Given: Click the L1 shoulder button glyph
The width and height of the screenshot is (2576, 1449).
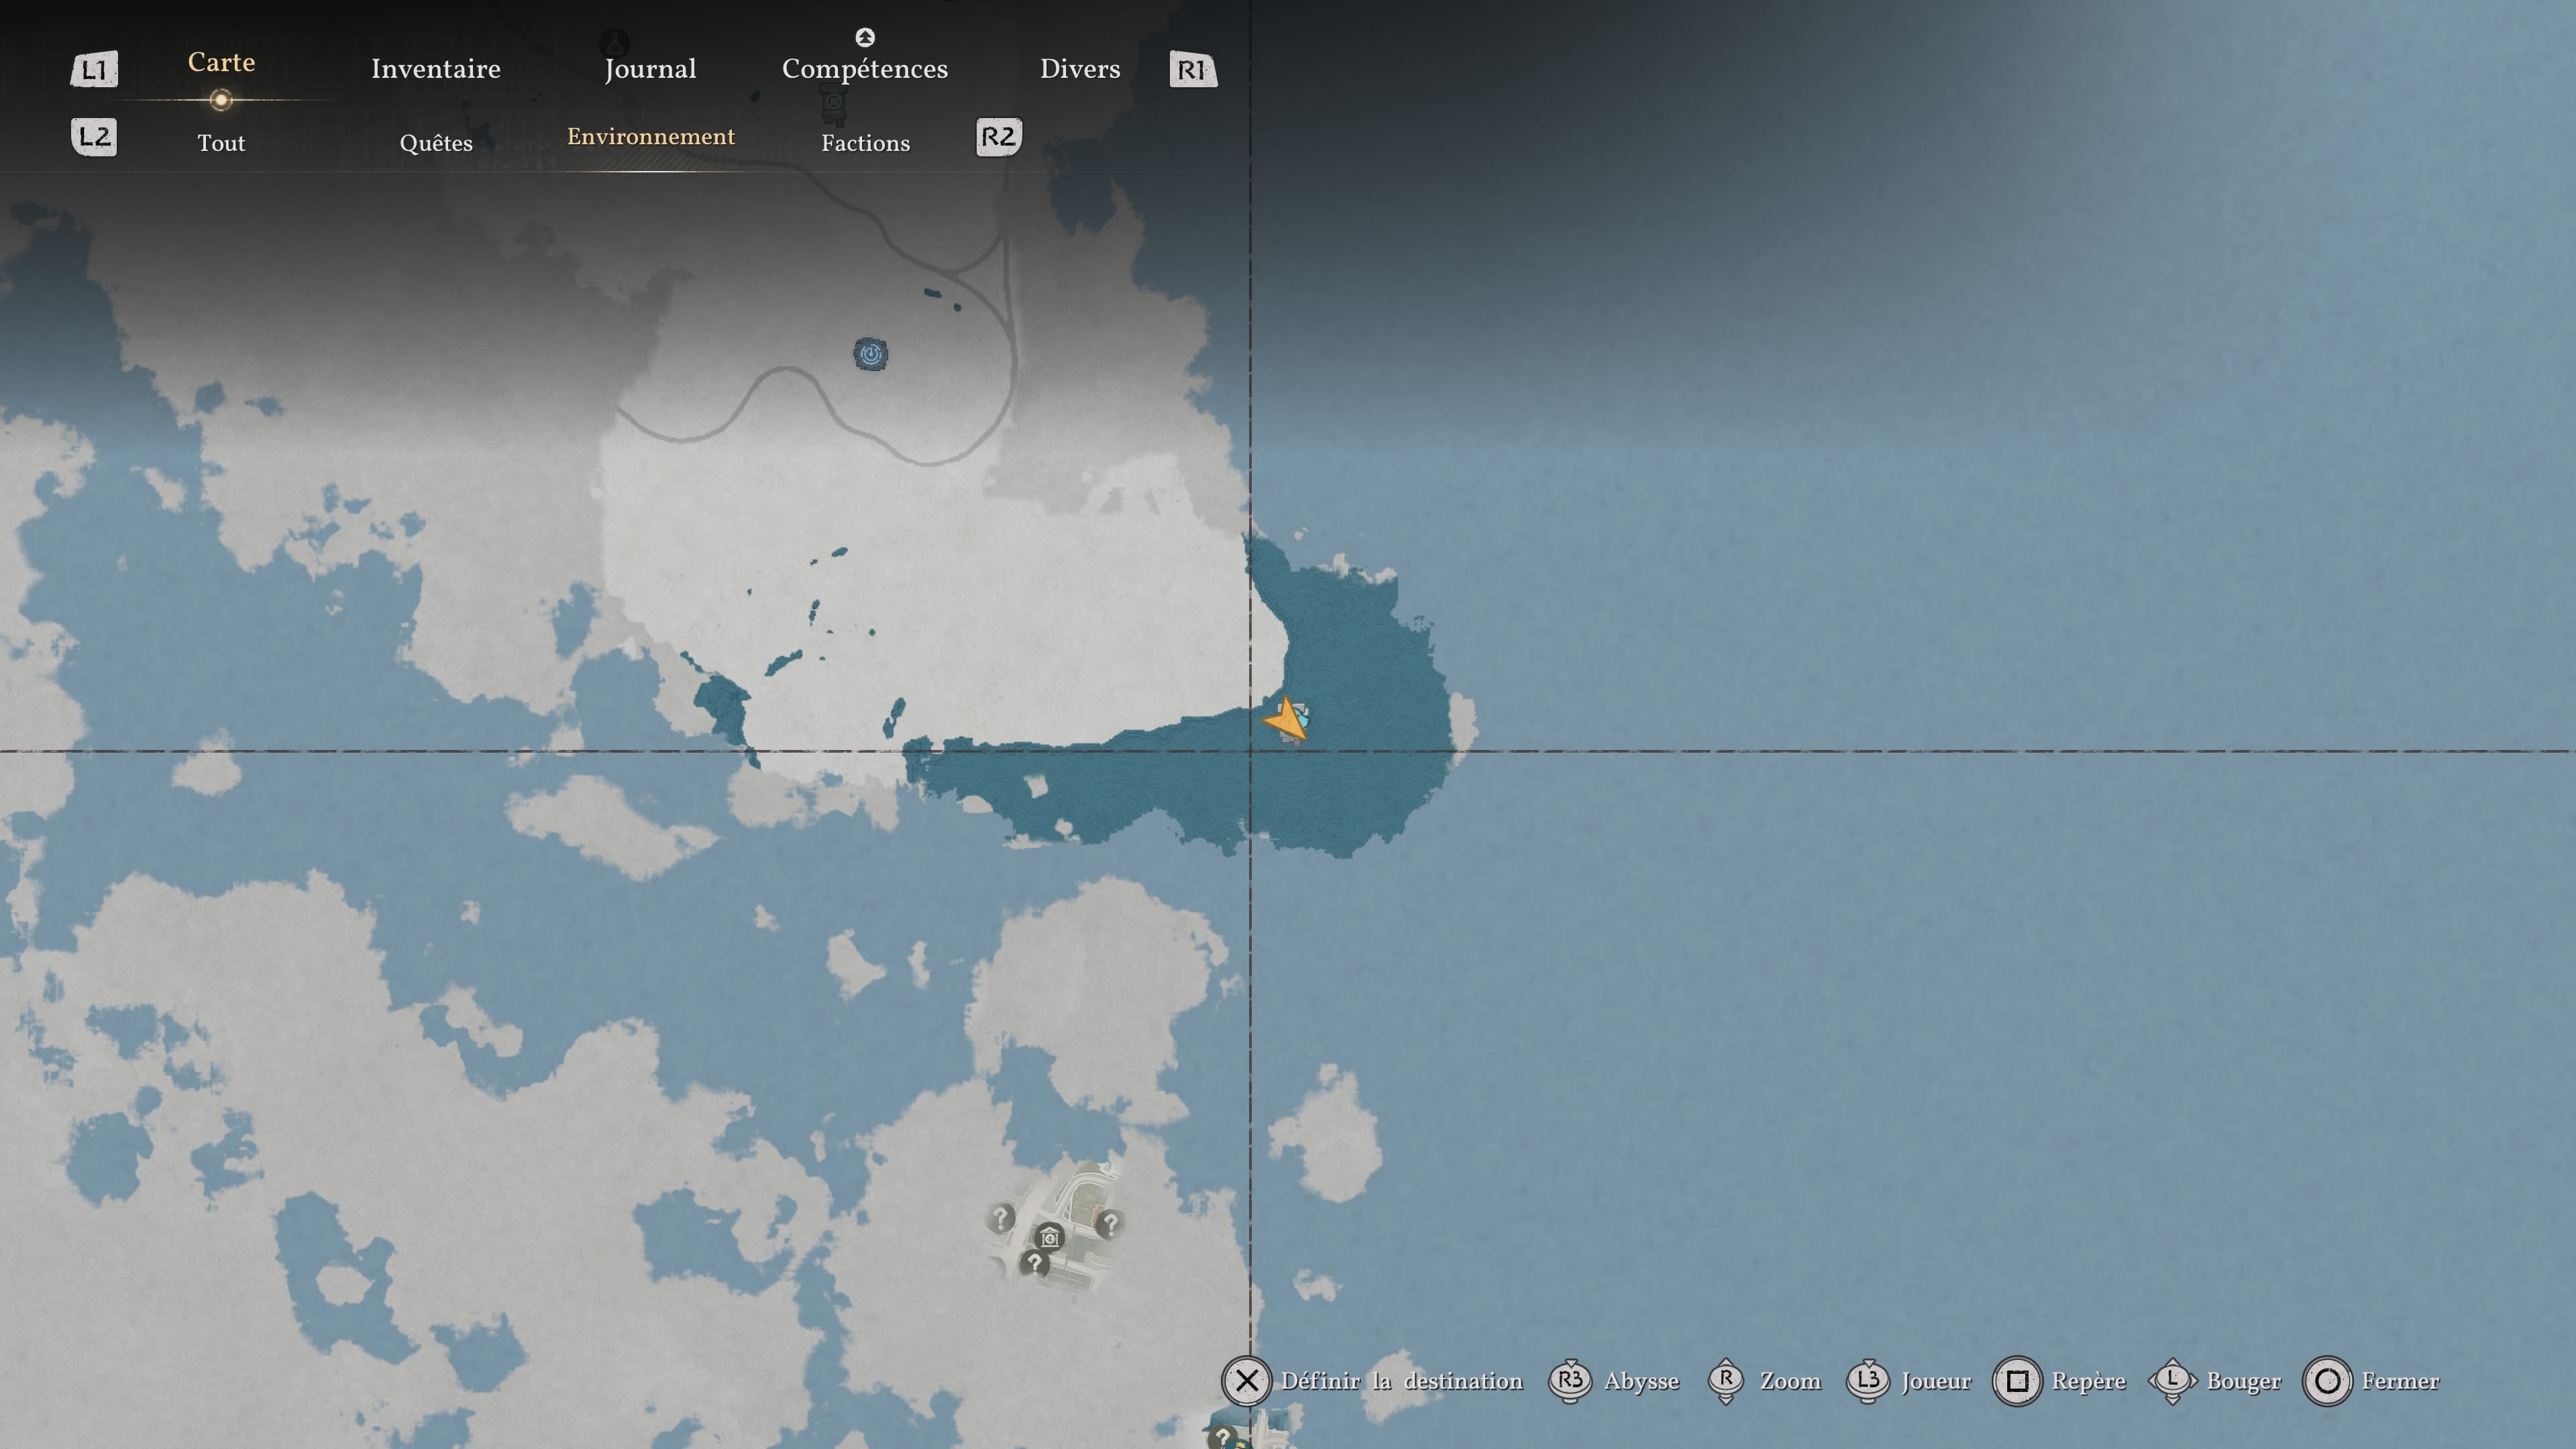Looking at the screenshot, I should click(x=94, y=70).
